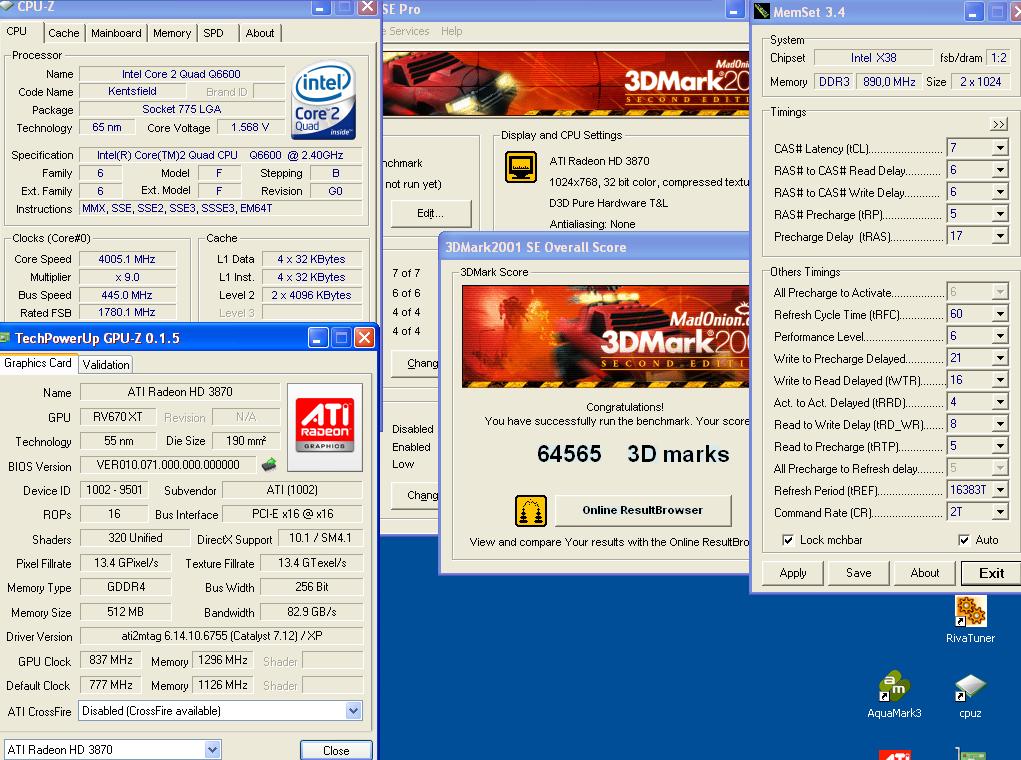Click the monitor icon in Display settings

(x=521, y=167)
